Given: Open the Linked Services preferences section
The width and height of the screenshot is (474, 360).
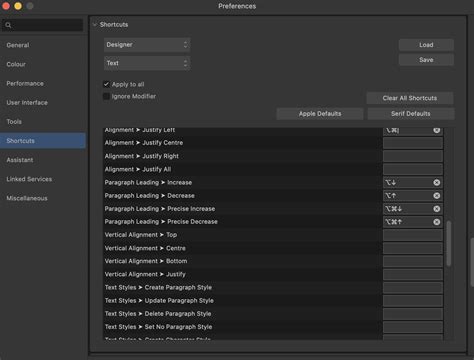Looking at the screenshot, I should 29,179.
